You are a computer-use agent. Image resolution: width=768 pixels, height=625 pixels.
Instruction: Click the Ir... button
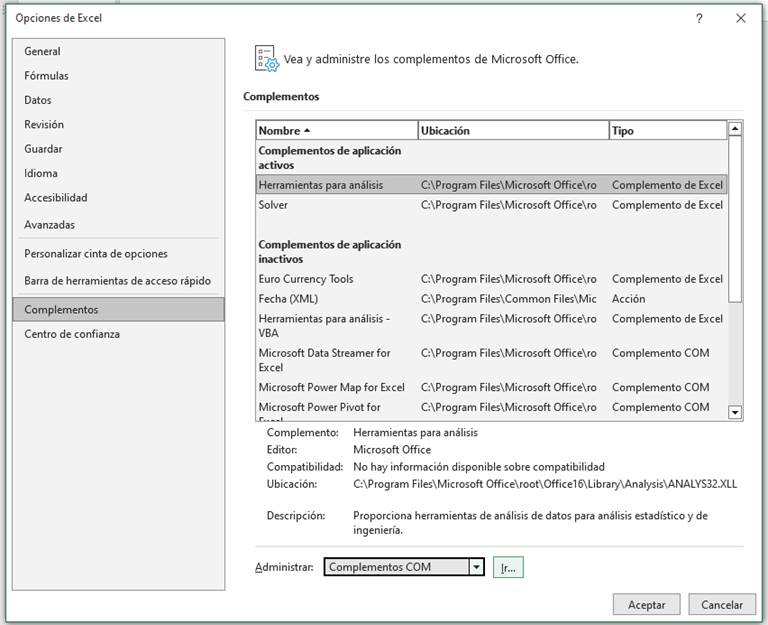tap(508, 568)
